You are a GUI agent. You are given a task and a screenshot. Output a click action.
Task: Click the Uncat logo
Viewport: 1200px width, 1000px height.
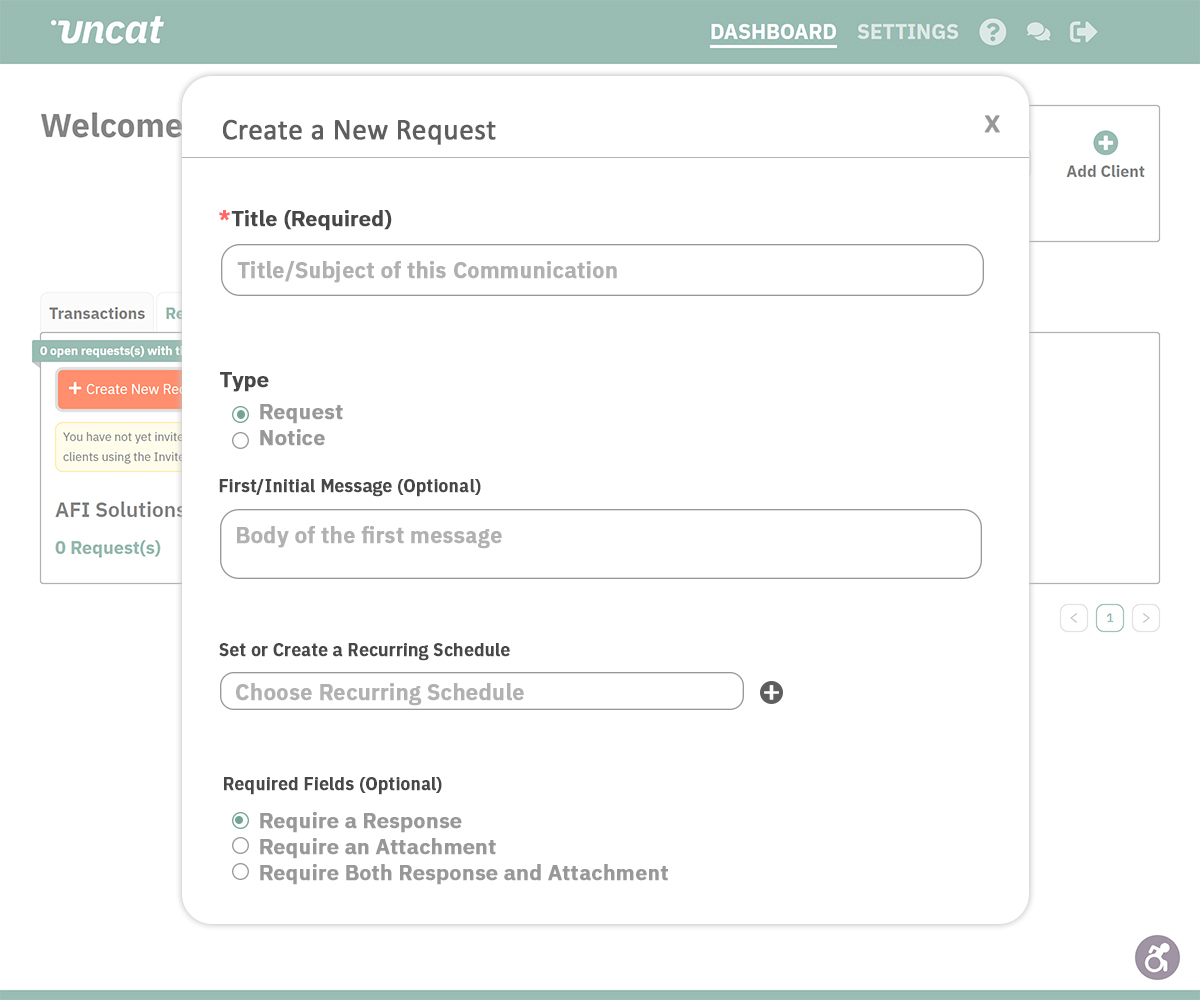coord(107,30)
